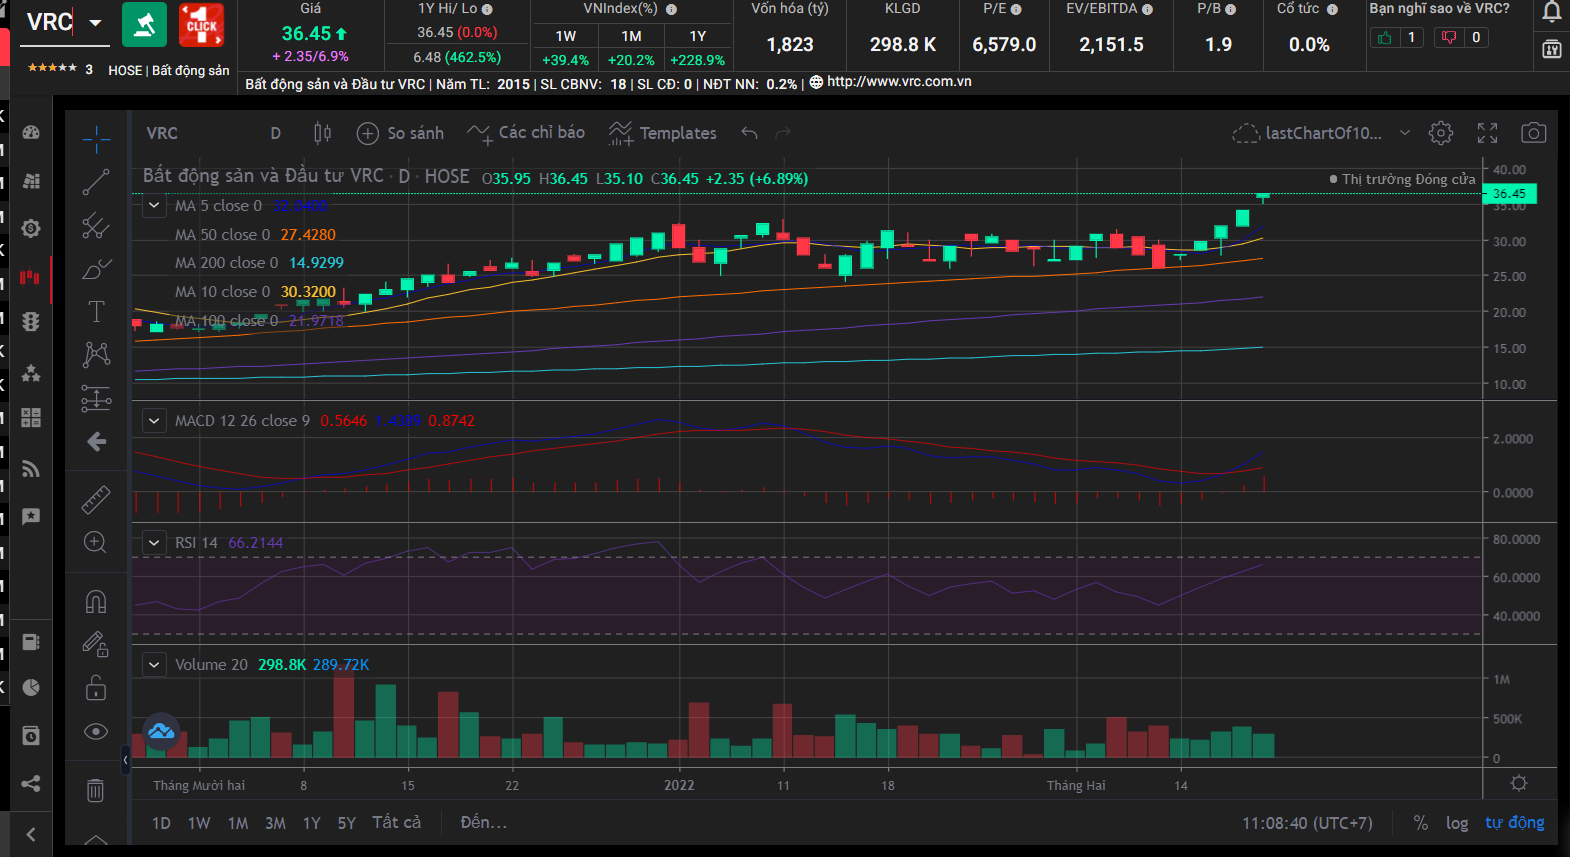
Task: Open the starred comment sidebar icon
Action: pyautogui.click(x=31, y=516)
